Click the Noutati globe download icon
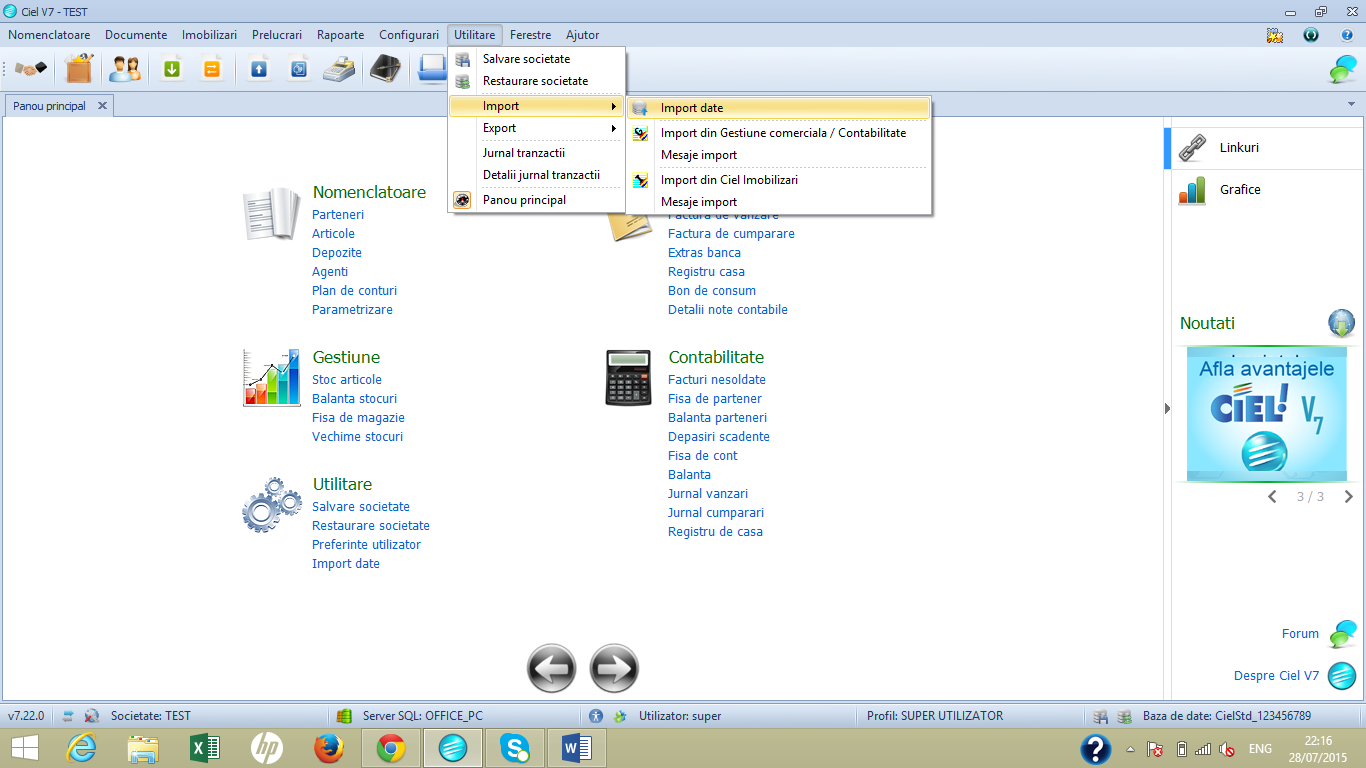The height and width of the screenshot is (768, 1366). click(1341, 323)
